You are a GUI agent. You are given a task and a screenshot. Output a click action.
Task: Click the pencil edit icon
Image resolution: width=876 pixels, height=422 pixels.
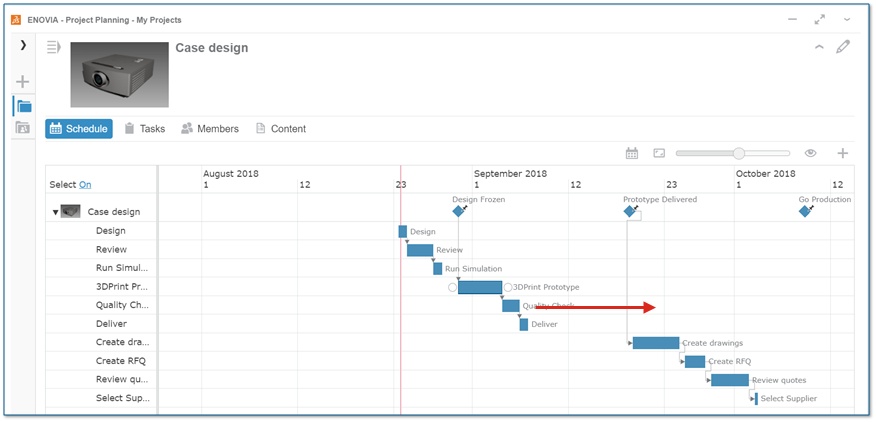point(842,47)
